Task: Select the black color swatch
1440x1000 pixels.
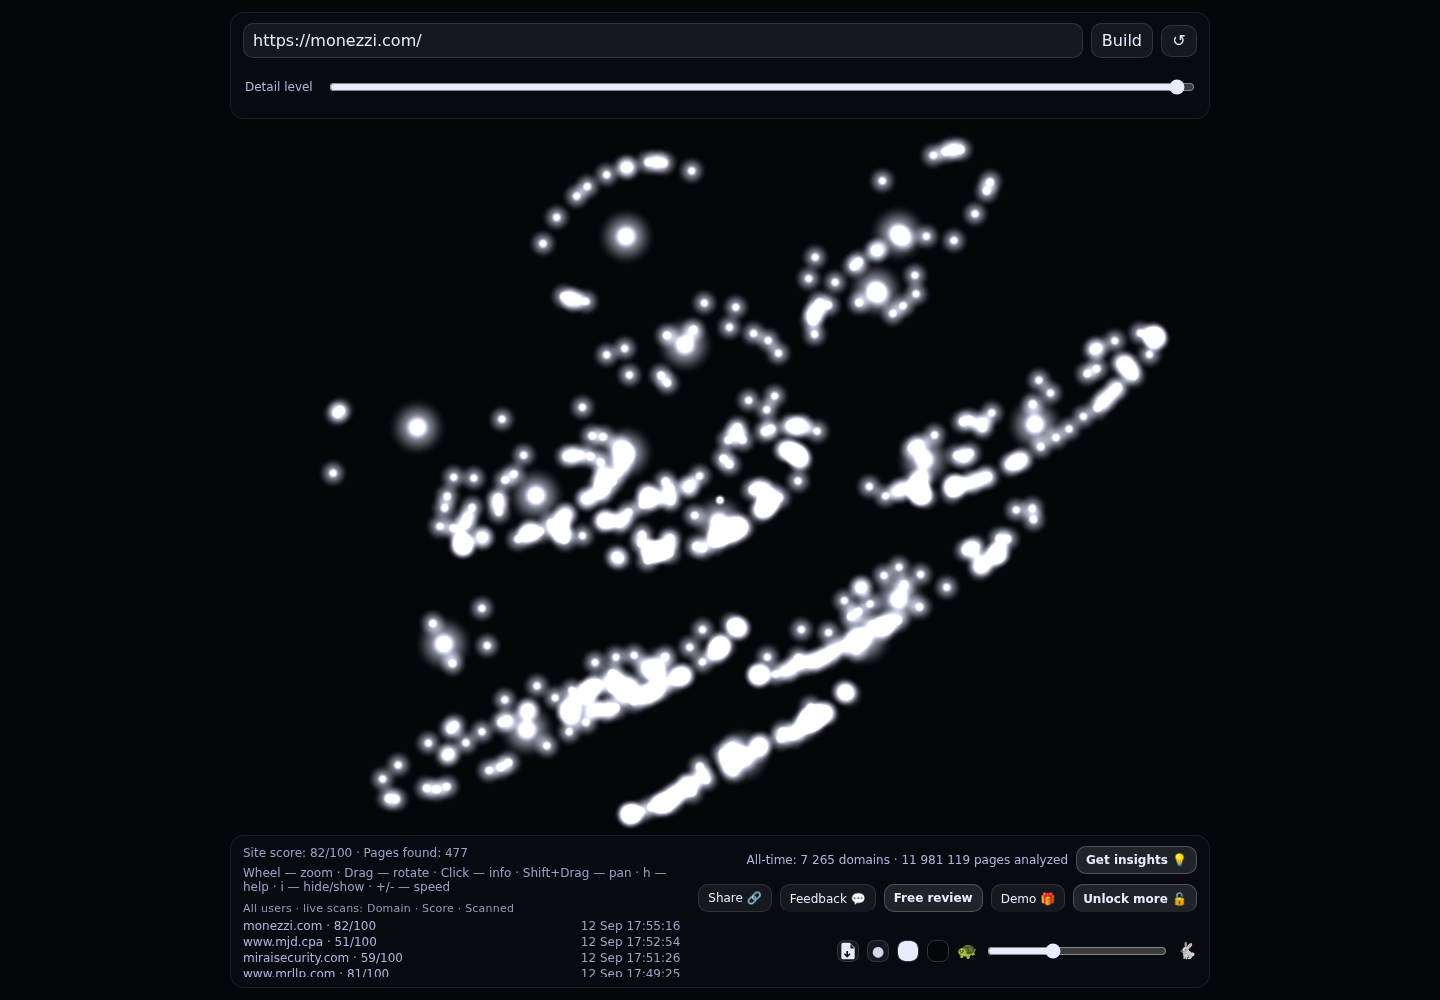Action: [x=938, y=951]
